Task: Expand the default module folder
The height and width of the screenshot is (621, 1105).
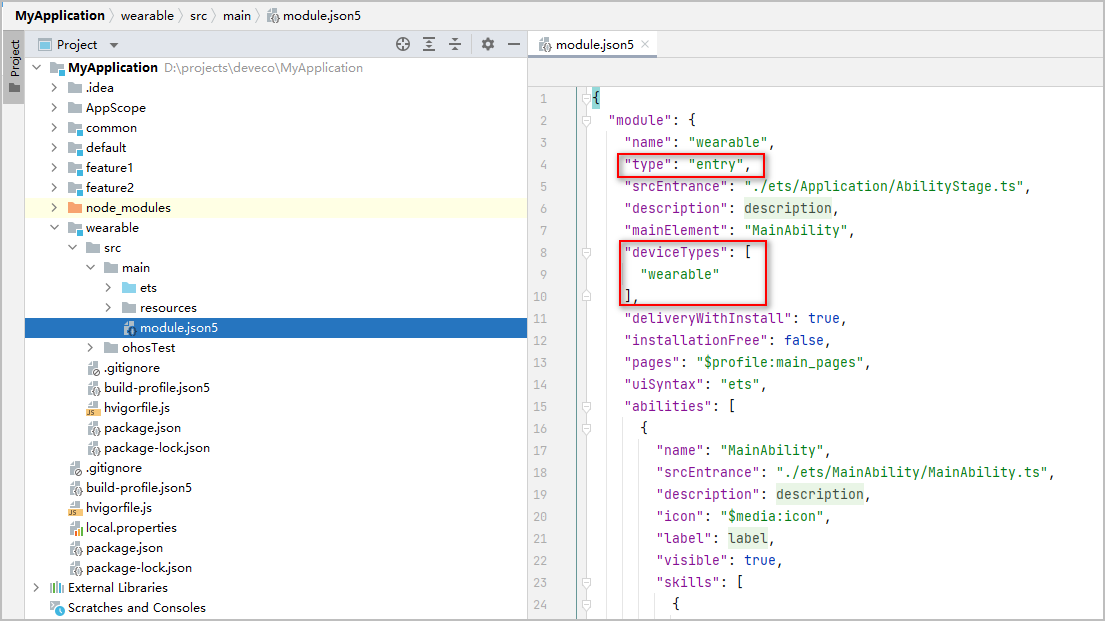Action: click(x=54, y=147)
